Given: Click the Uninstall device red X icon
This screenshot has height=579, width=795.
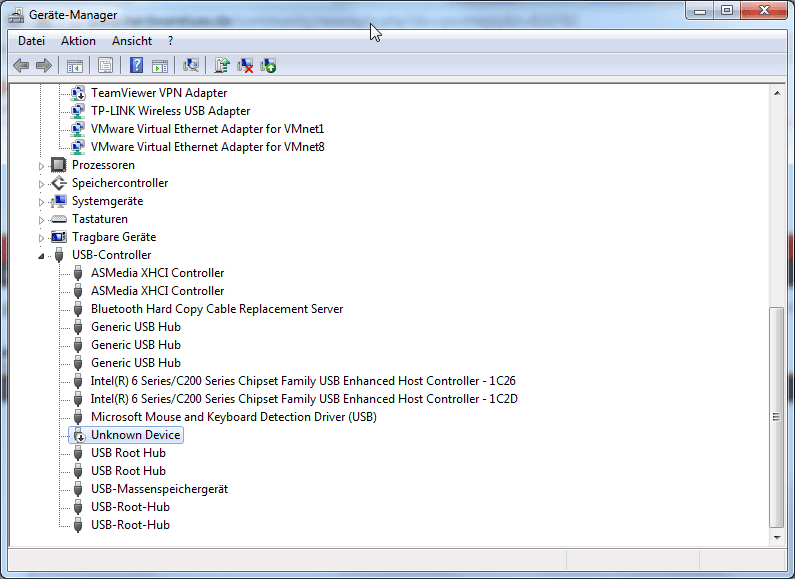Looking at the screenshot, I should click(x=245, y=65).
